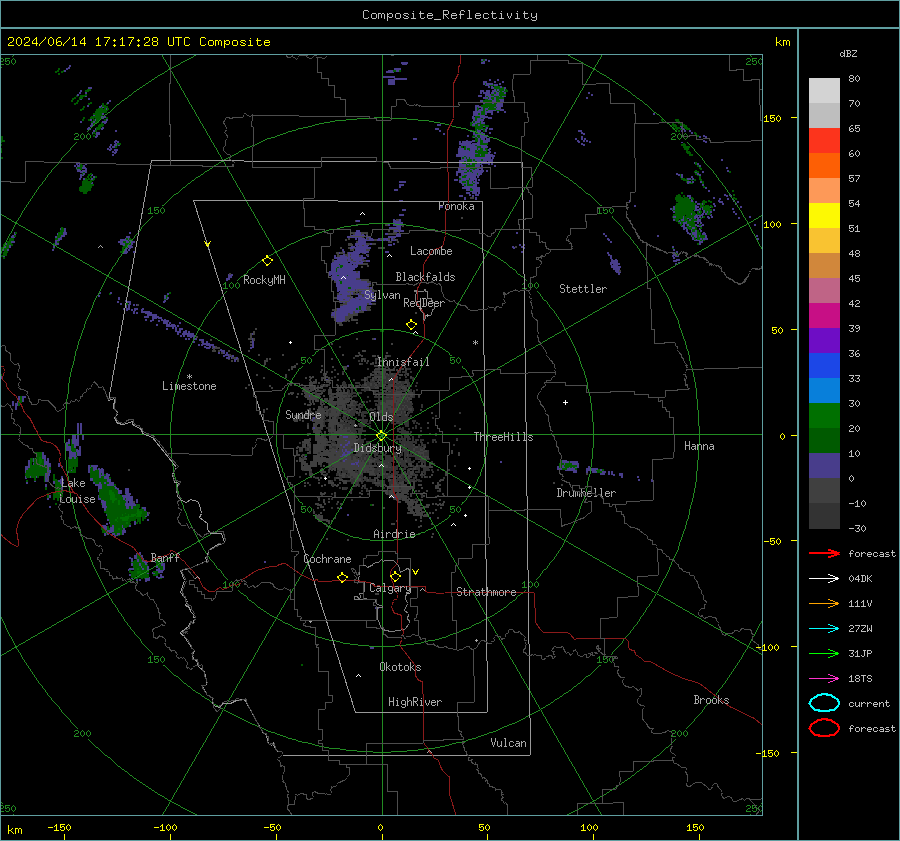900x841 pixels.
Task: Click the Vulcan town label
Action: click(508, 743)
